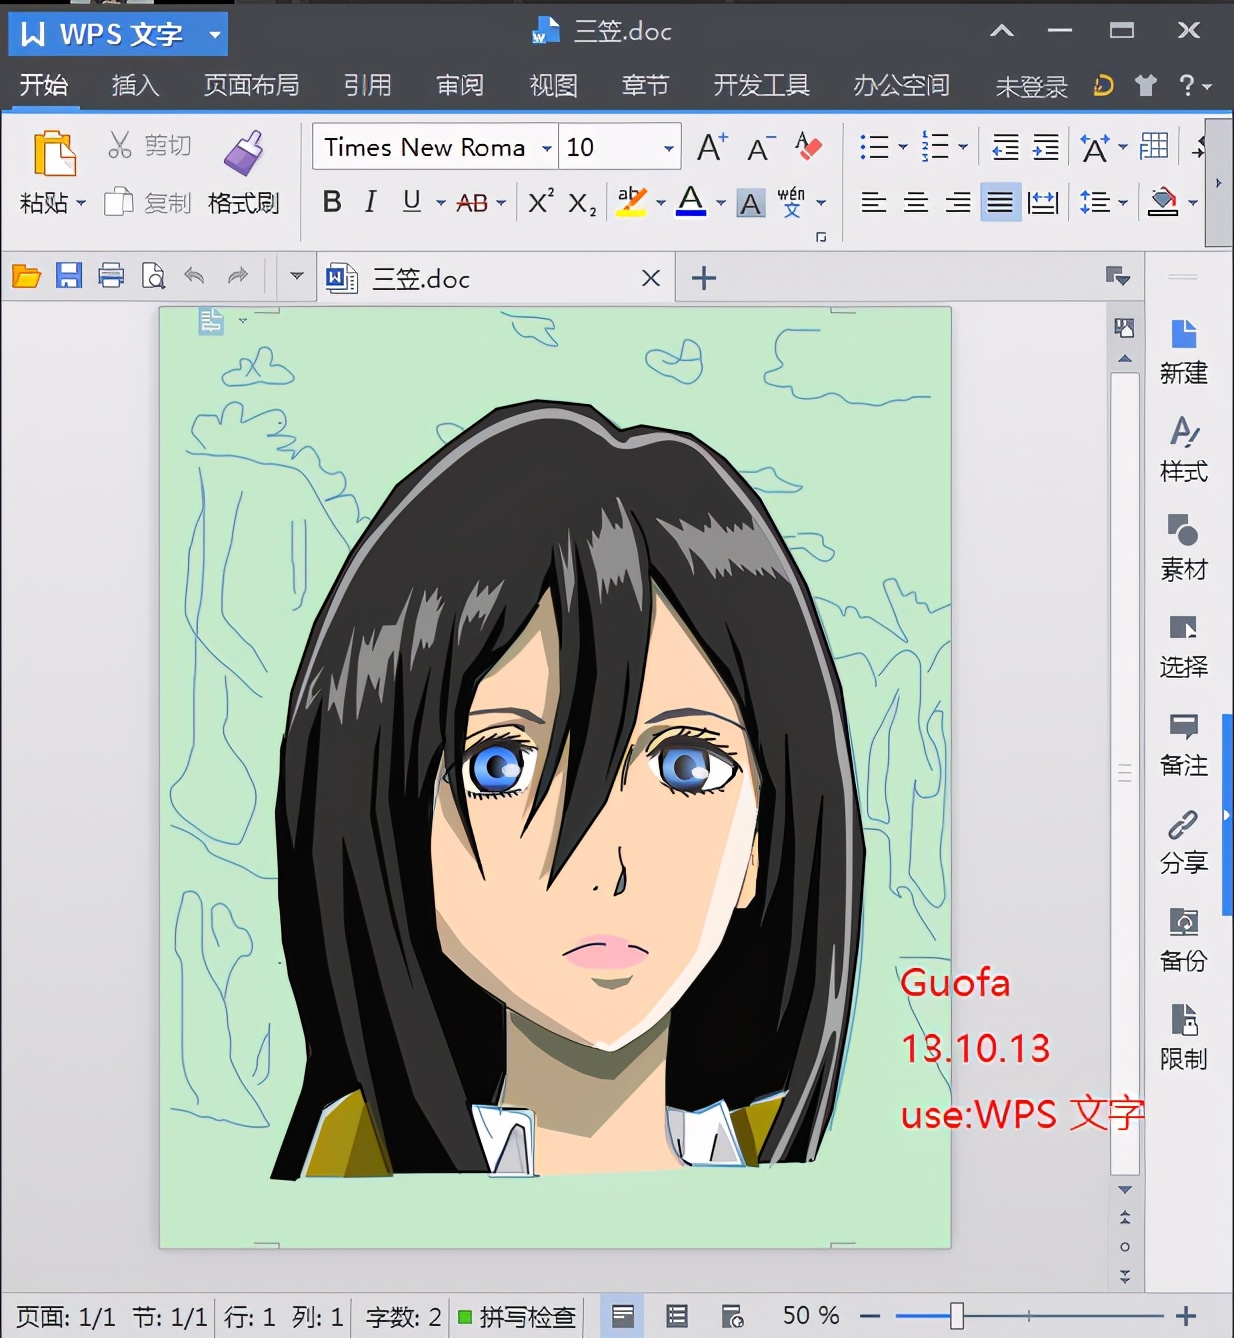The width and height of the screenshot is (1234, 1338).
Task: Switch to the References (引用) tab
Action: [368, 86]
